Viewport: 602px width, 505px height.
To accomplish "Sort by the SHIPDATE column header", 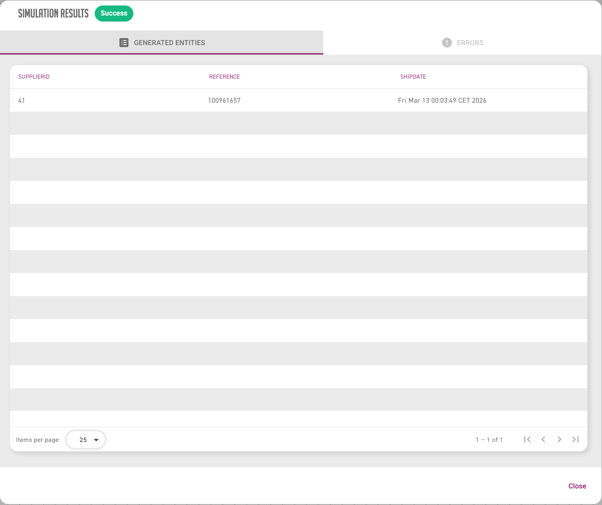I will (413, 77).
